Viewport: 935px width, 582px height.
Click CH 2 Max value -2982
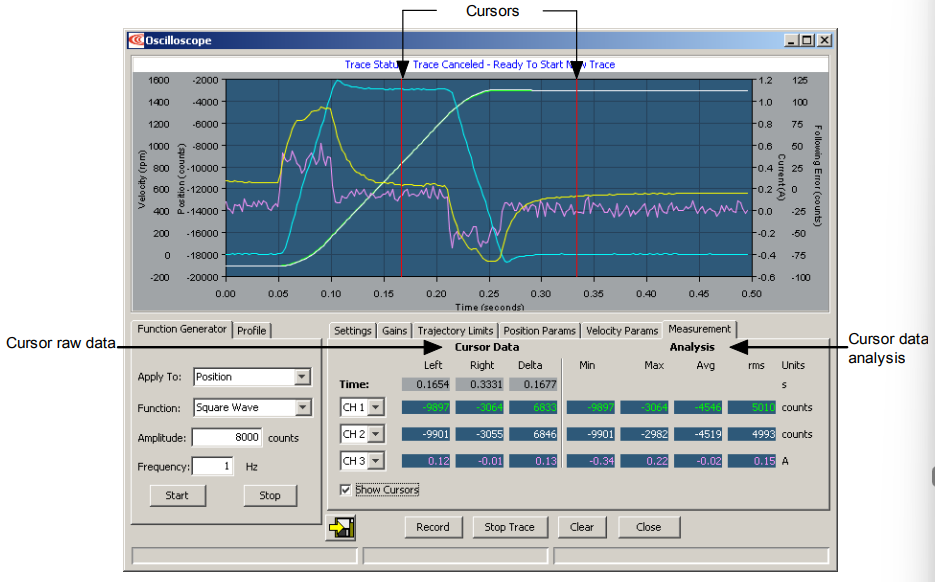[645, 434]
